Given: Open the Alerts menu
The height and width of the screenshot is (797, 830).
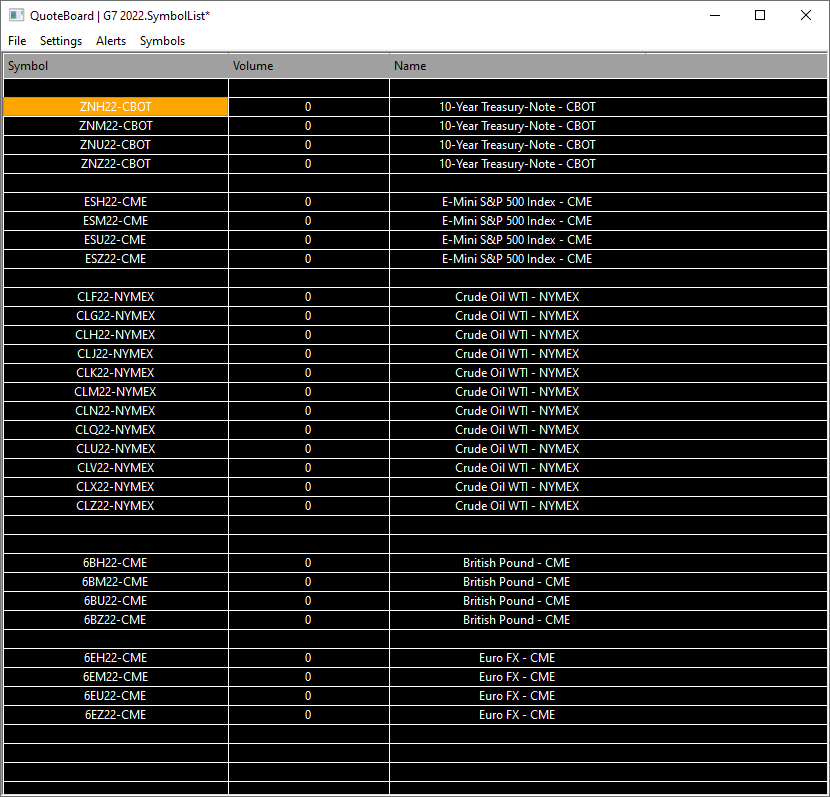Looking at the screenshot, I should (111, 41).
